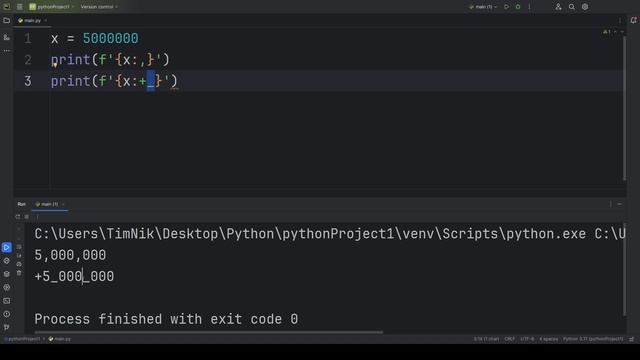Screen dimensions: 640x360
Task: Stop process in the Run panel toolbar
Action: point(27,217)
